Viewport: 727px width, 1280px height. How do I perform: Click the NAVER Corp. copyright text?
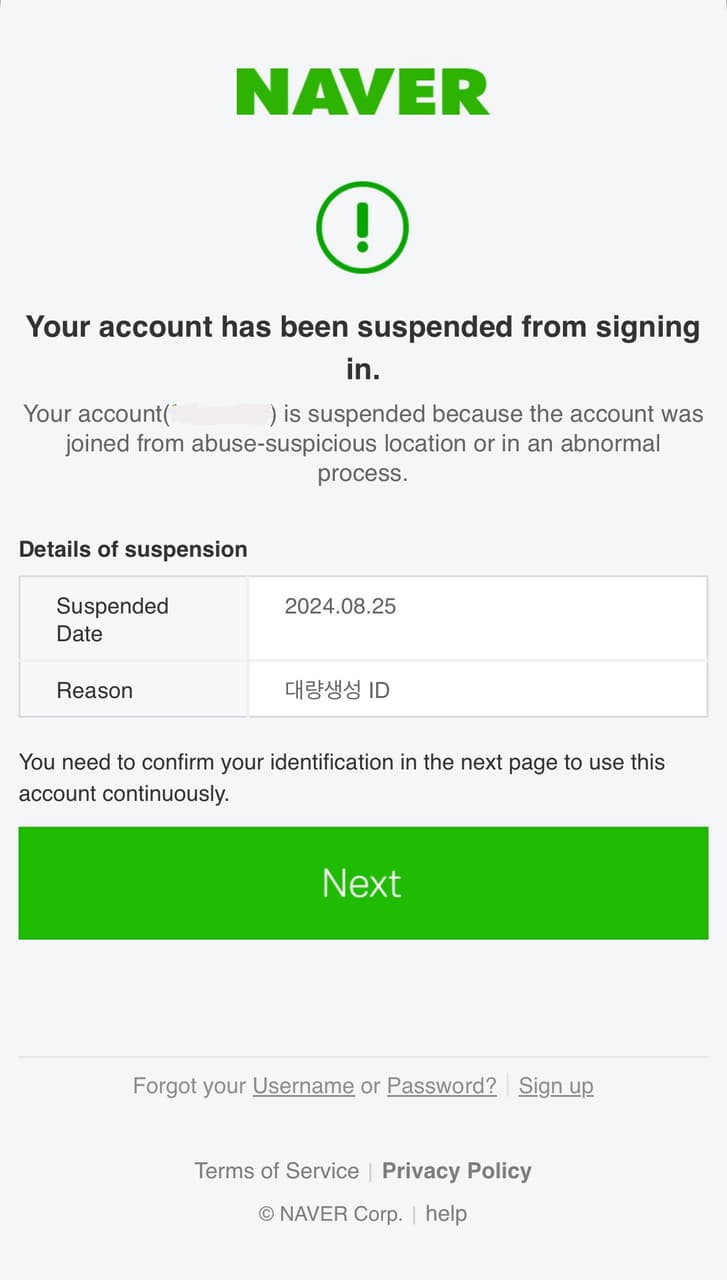coord(330,1214)
